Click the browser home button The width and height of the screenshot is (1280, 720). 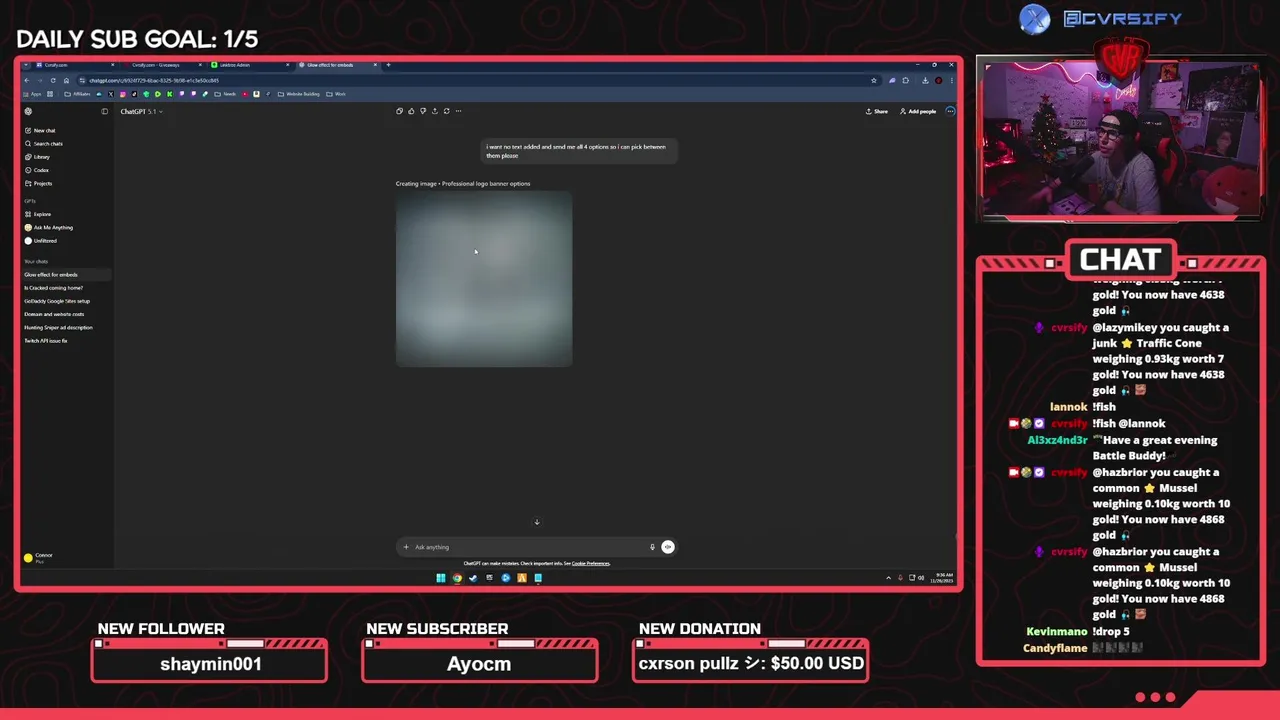(x=66, y=80)
